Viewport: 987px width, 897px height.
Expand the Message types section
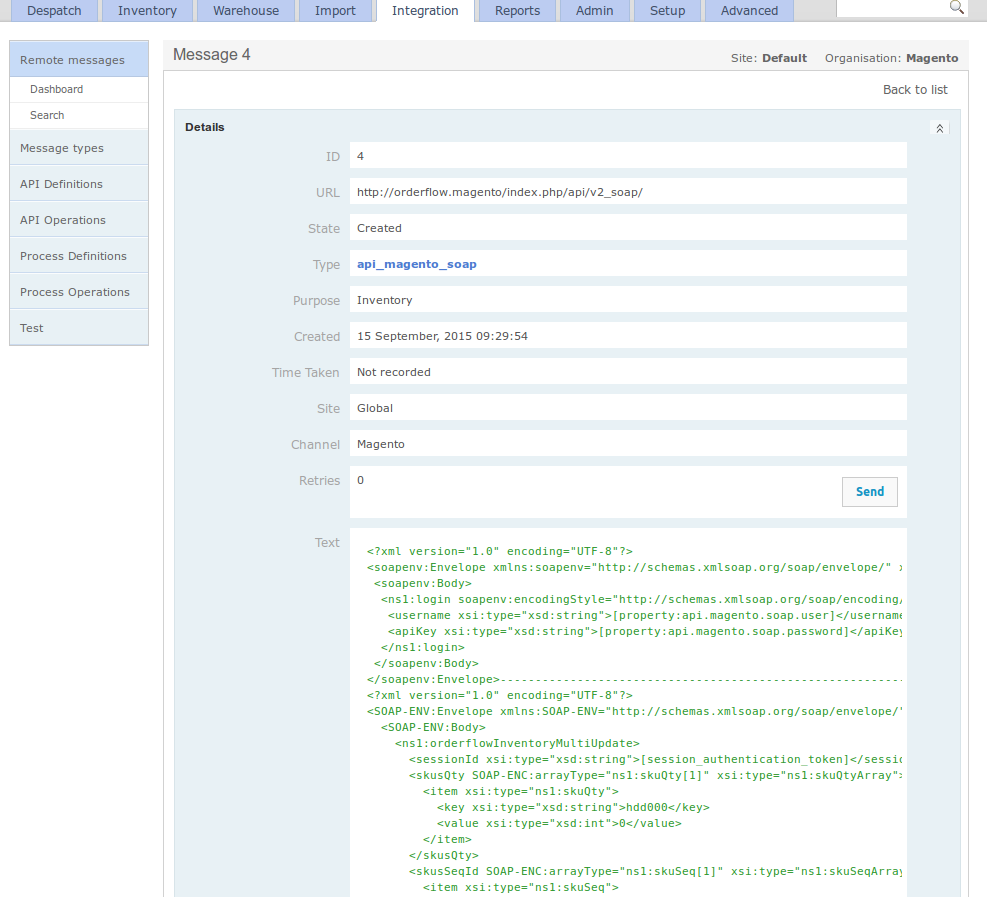coord(62,148)
